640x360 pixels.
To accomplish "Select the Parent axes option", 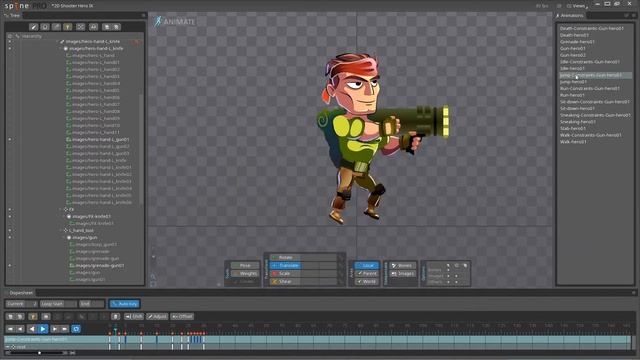I will coord(367,273).
